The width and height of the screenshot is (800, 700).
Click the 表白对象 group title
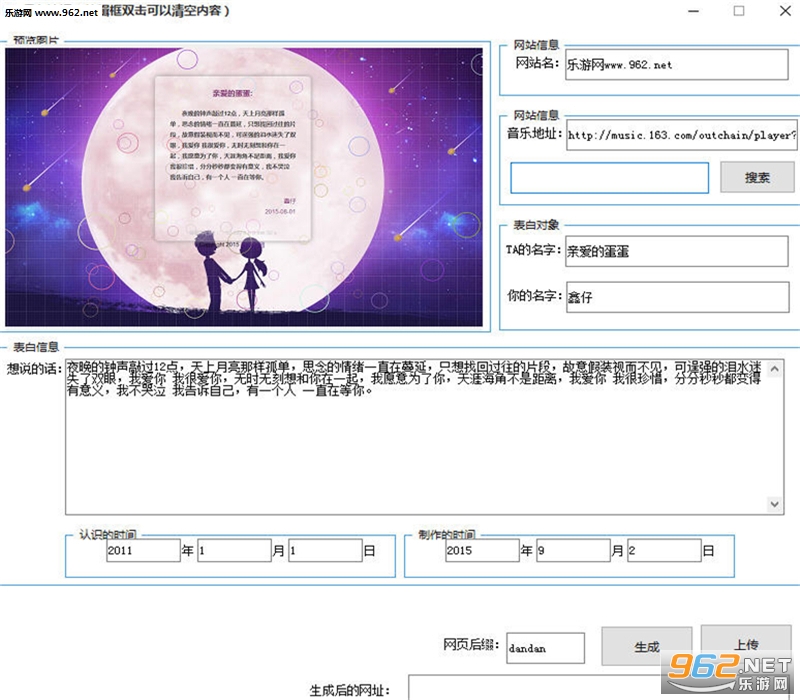click(x=536, y=224)
